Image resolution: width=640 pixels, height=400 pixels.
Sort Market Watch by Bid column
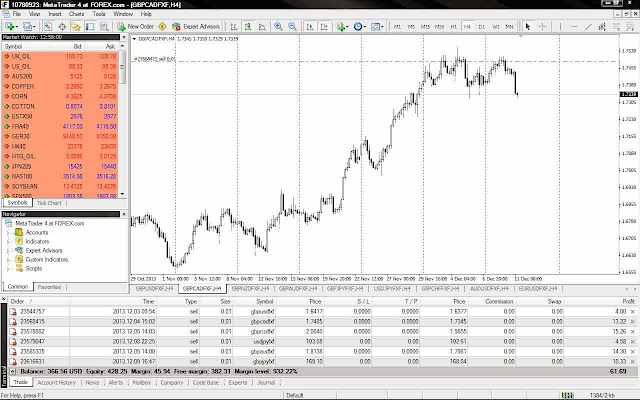77,47
